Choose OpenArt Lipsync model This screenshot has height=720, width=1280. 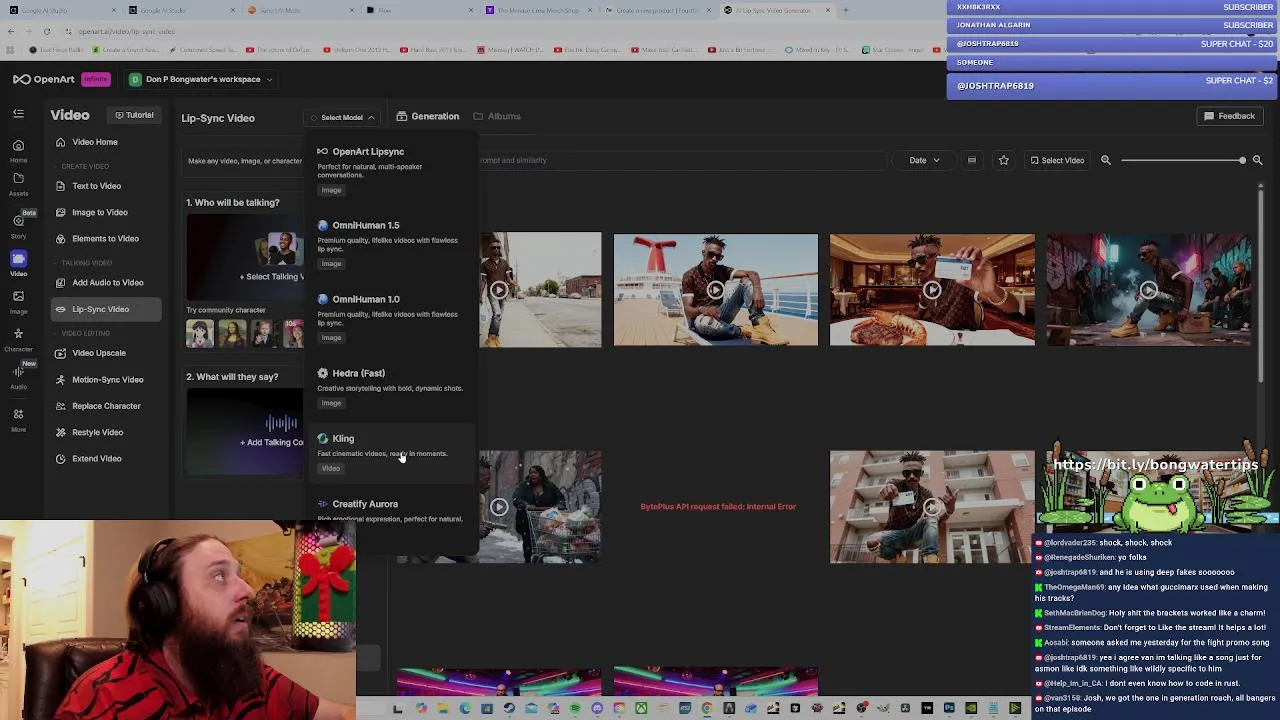[x=391, y=170]
